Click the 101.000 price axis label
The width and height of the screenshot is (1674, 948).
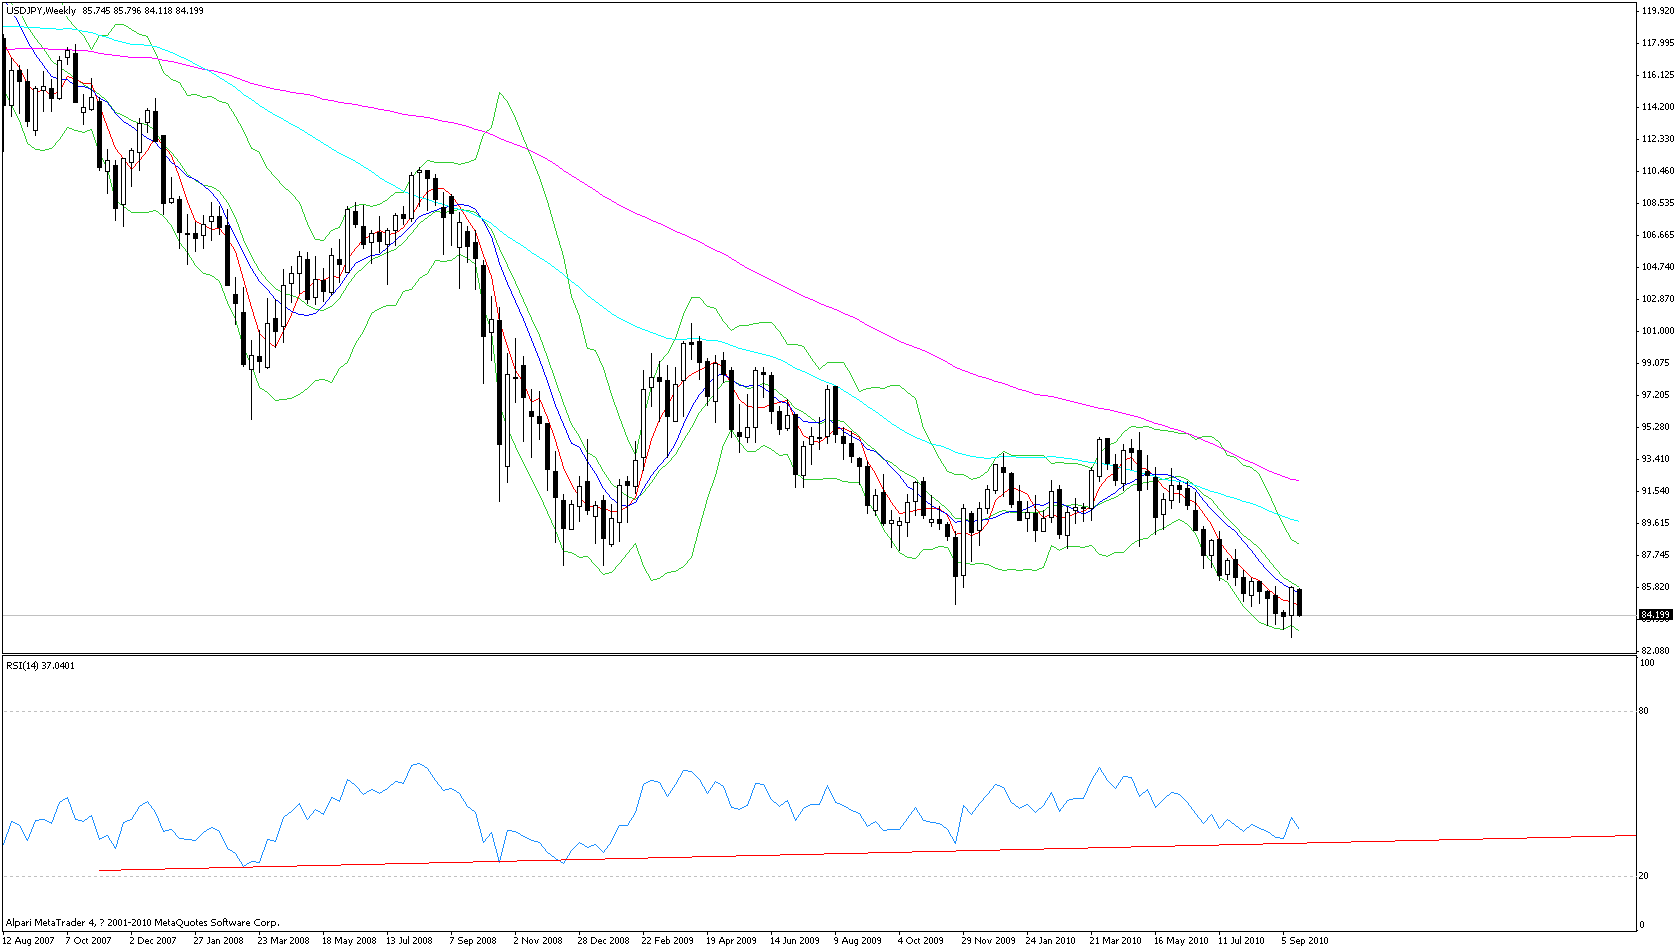[1658, 331]
